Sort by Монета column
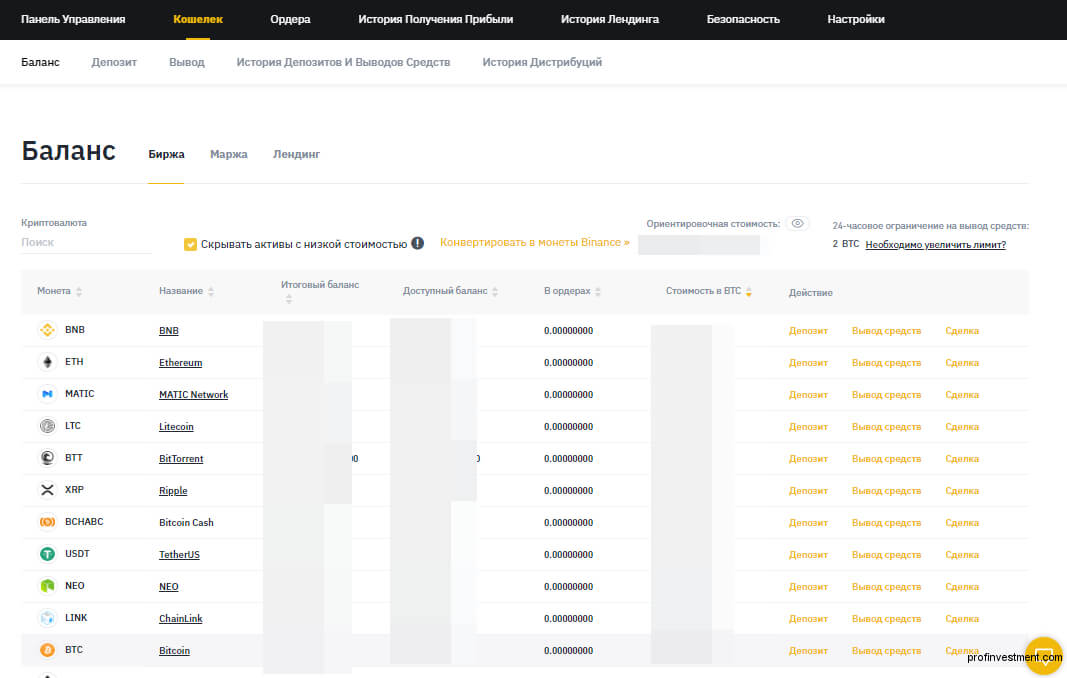Image resolution: width=1067 pixels, height=678 pixels. (79, 291)
